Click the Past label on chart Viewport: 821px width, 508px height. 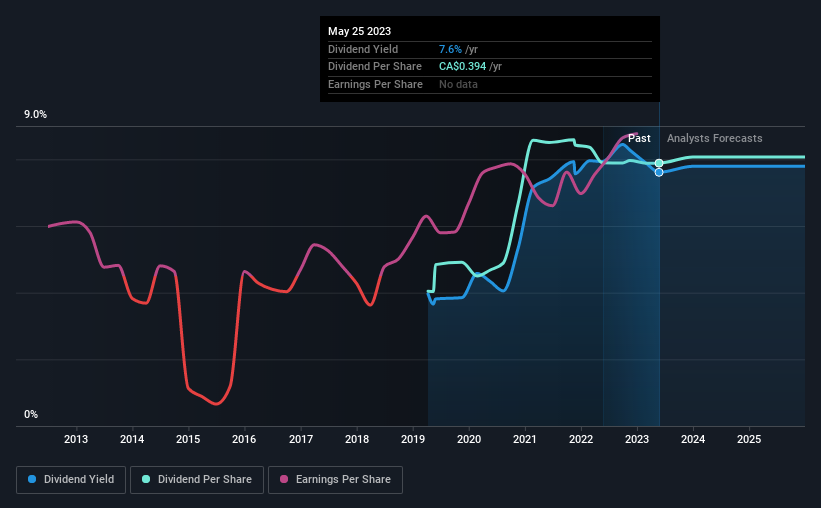pyautogui.click(x=639, y=138)
